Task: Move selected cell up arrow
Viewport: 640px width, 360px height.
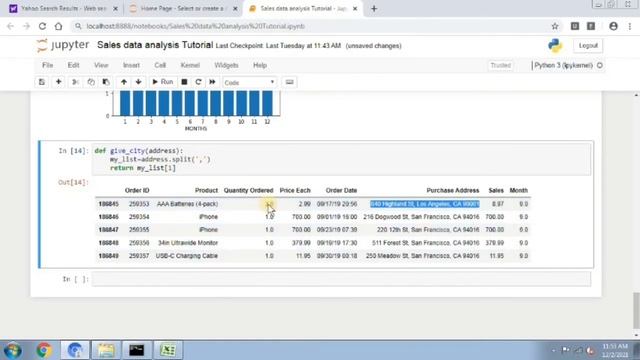Action: pos(124,82)
